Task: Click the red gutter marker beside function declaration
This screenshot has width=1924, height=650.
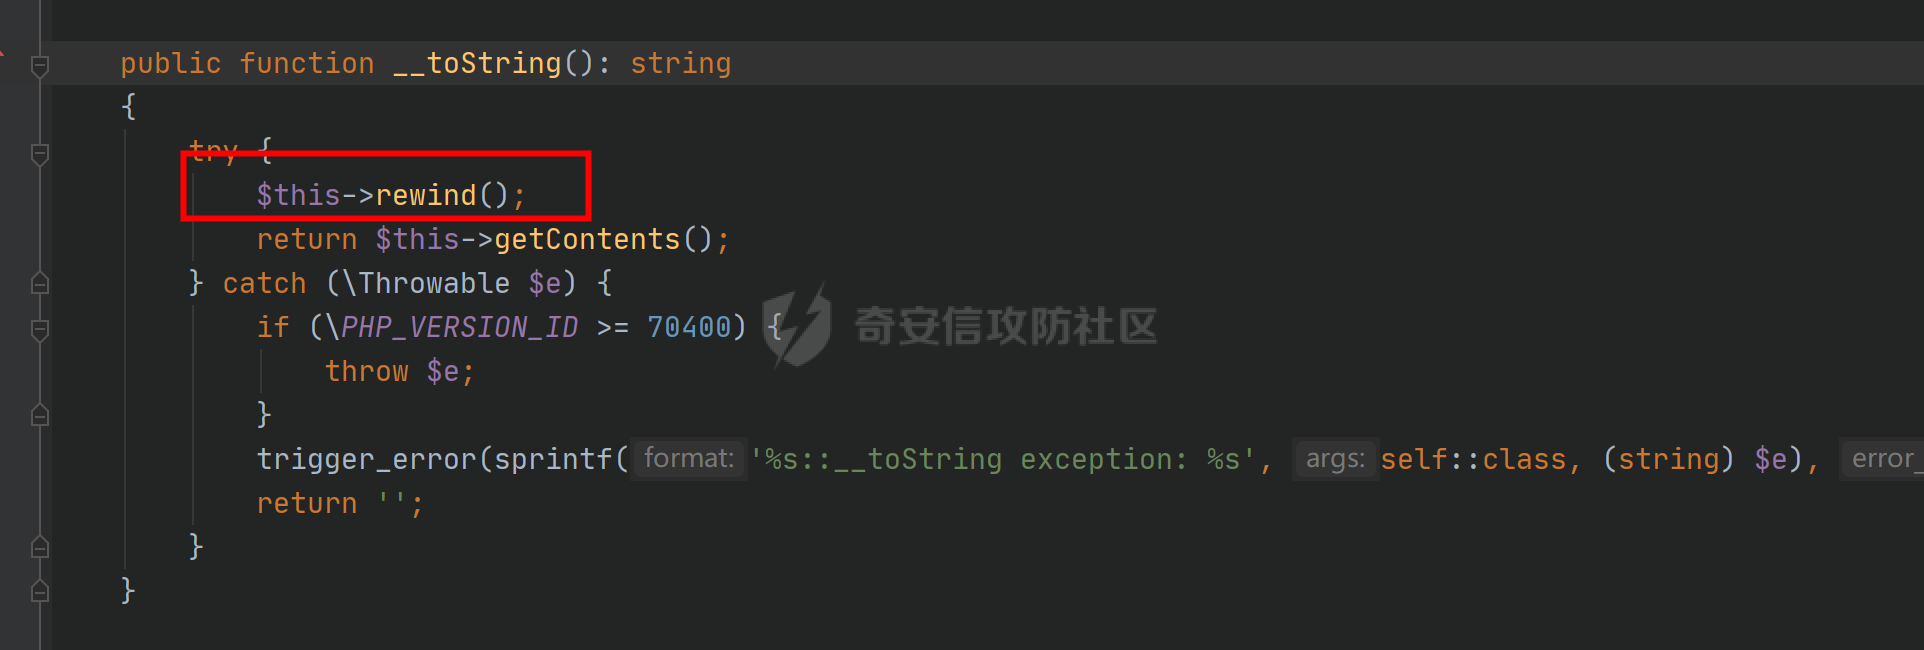Action: 3,53
